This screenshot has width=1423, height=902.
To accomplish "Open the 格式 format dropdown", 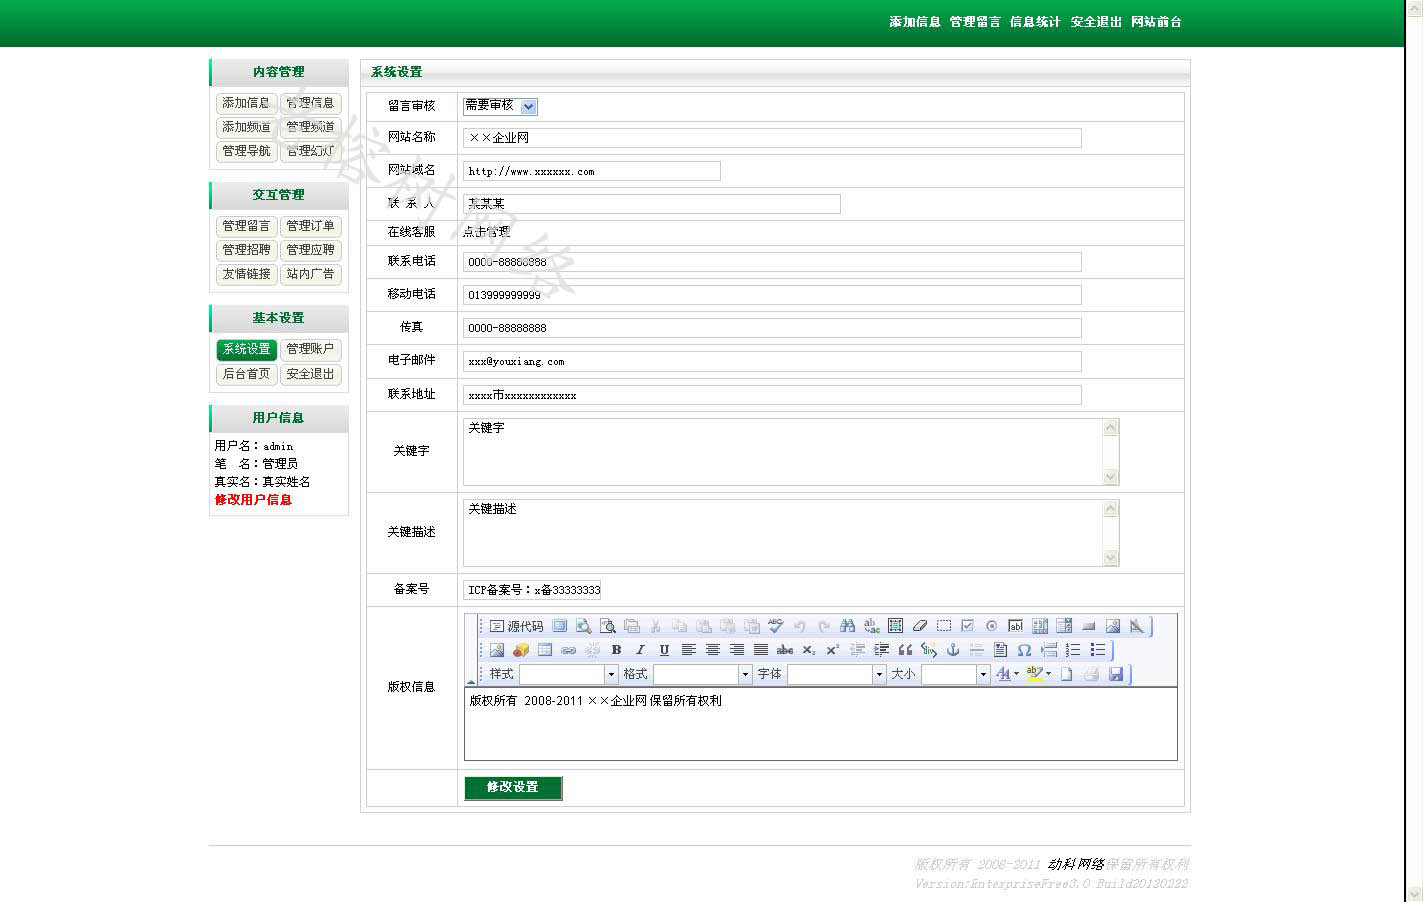I will coord(702,674).
